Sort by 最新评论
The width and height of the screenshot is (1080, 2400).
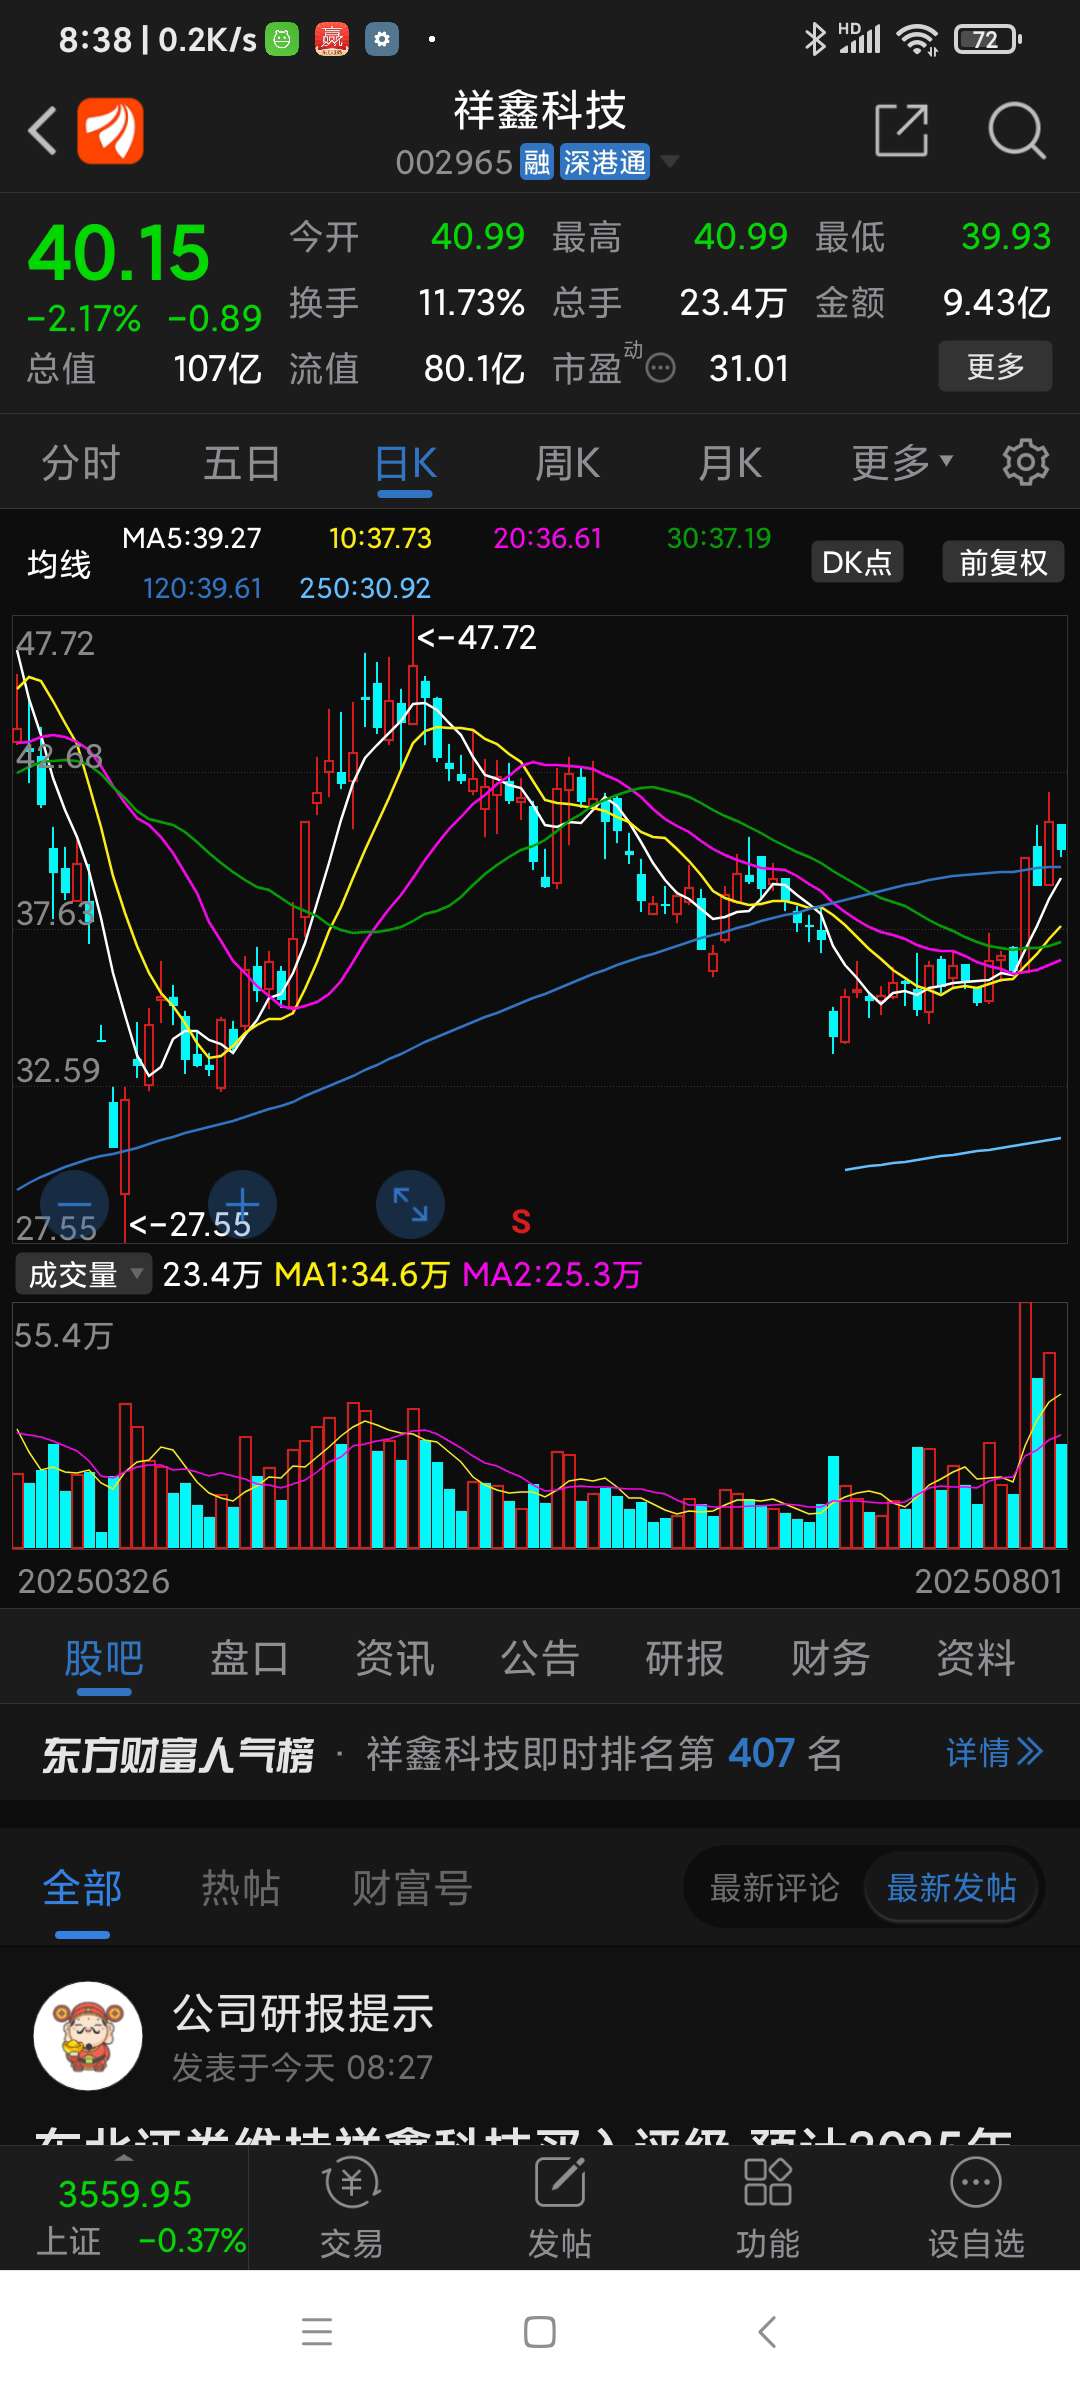[775, 1888]
